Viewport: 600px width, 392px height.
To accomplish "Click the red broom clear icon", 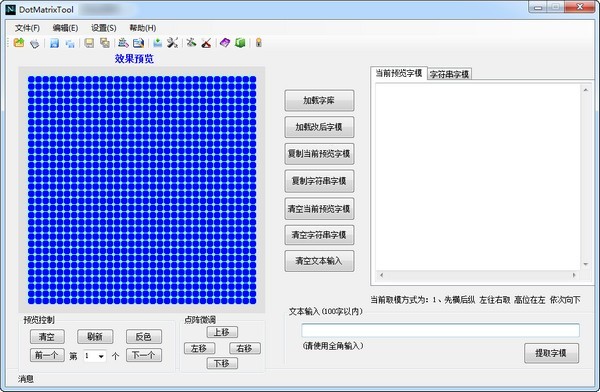I will pyautogui.click(x=206, y=43).
